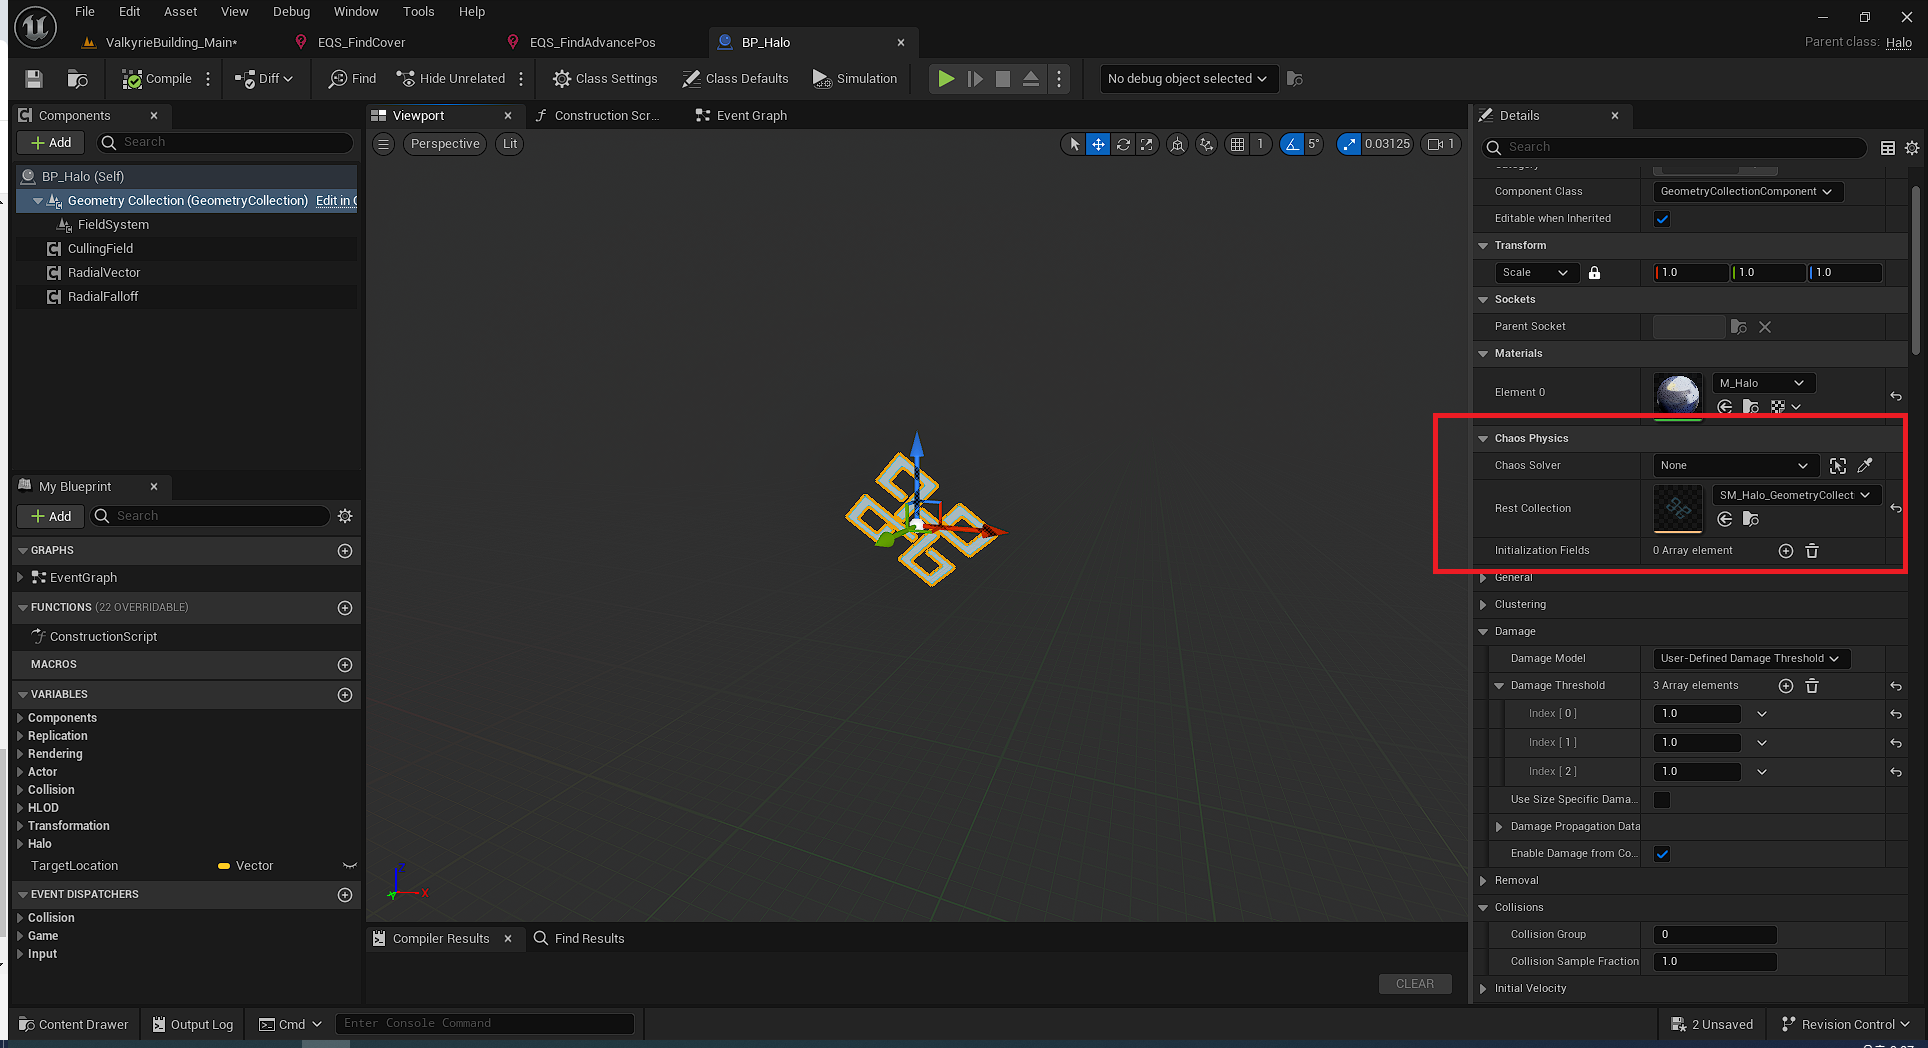Open the Component Class dropdown
Screen dimensions: 1928x1048
(x=1746, y=192)
